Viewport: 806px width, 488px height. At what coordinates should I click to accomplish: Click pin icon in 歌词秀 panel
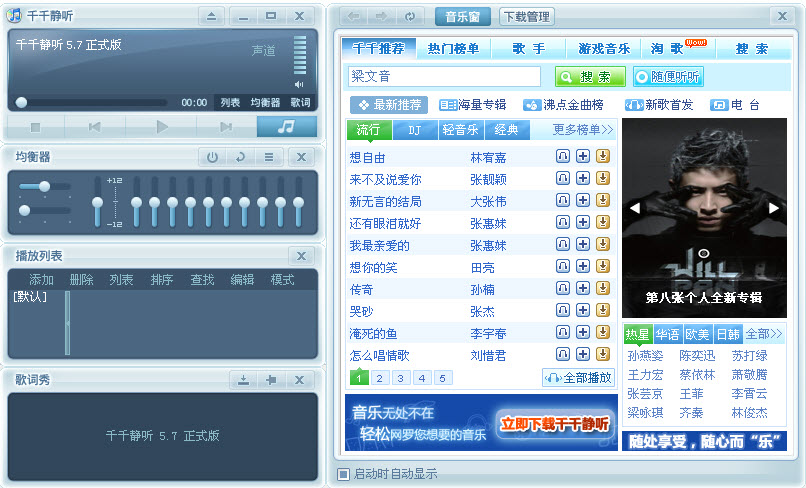[x=271, y=380]
